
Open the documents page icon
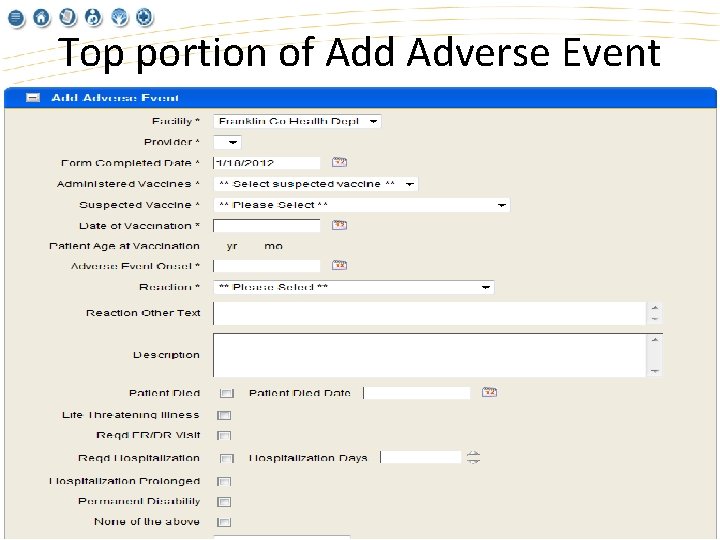[x=68, y=17]
